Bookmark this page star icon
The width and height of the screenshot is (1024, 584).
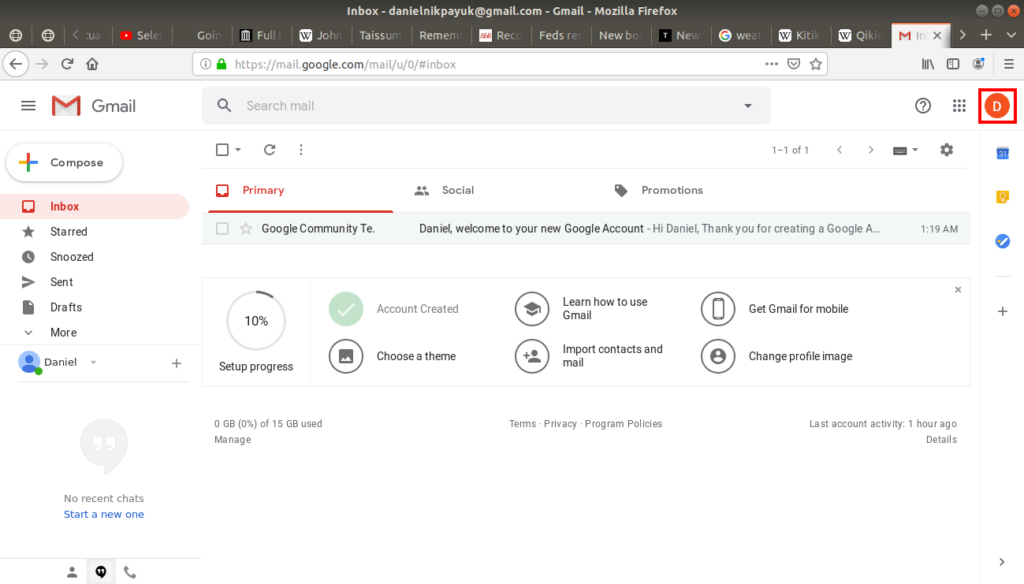click(816, 64)
